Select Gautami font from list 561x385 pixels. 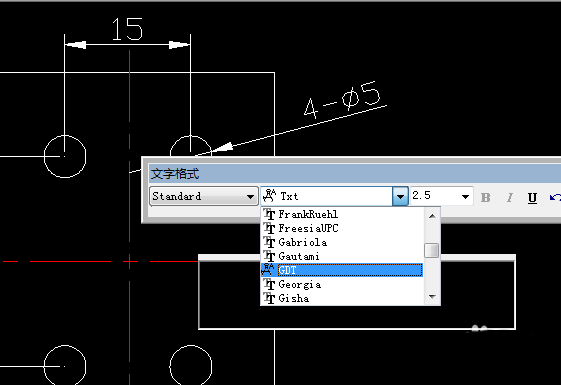pyautogui.click(x=342, y=256)
